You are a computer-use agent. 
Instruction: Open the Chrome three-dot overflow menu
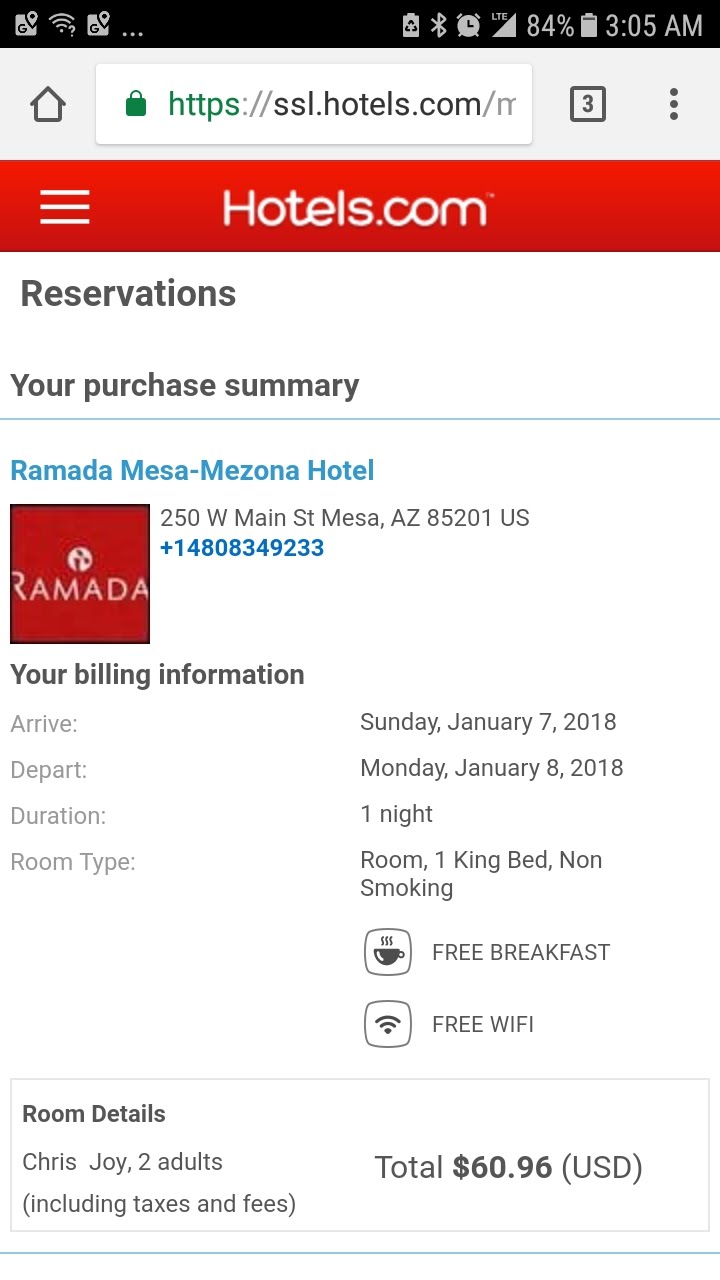coord(674,104)
